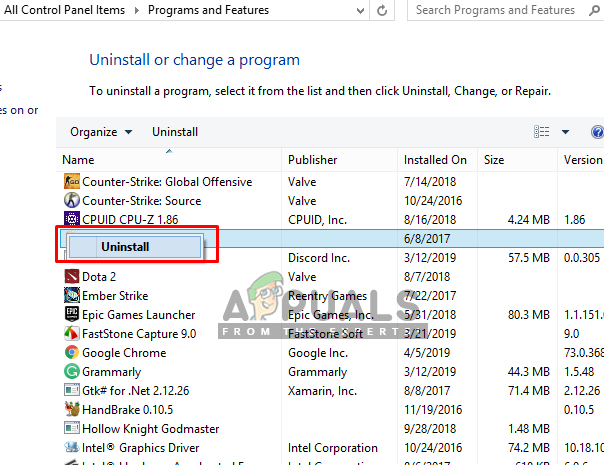The width and height of the screenshot is (604, 465).
Task: Click the refresh address bar button
Action: (382, 10)
